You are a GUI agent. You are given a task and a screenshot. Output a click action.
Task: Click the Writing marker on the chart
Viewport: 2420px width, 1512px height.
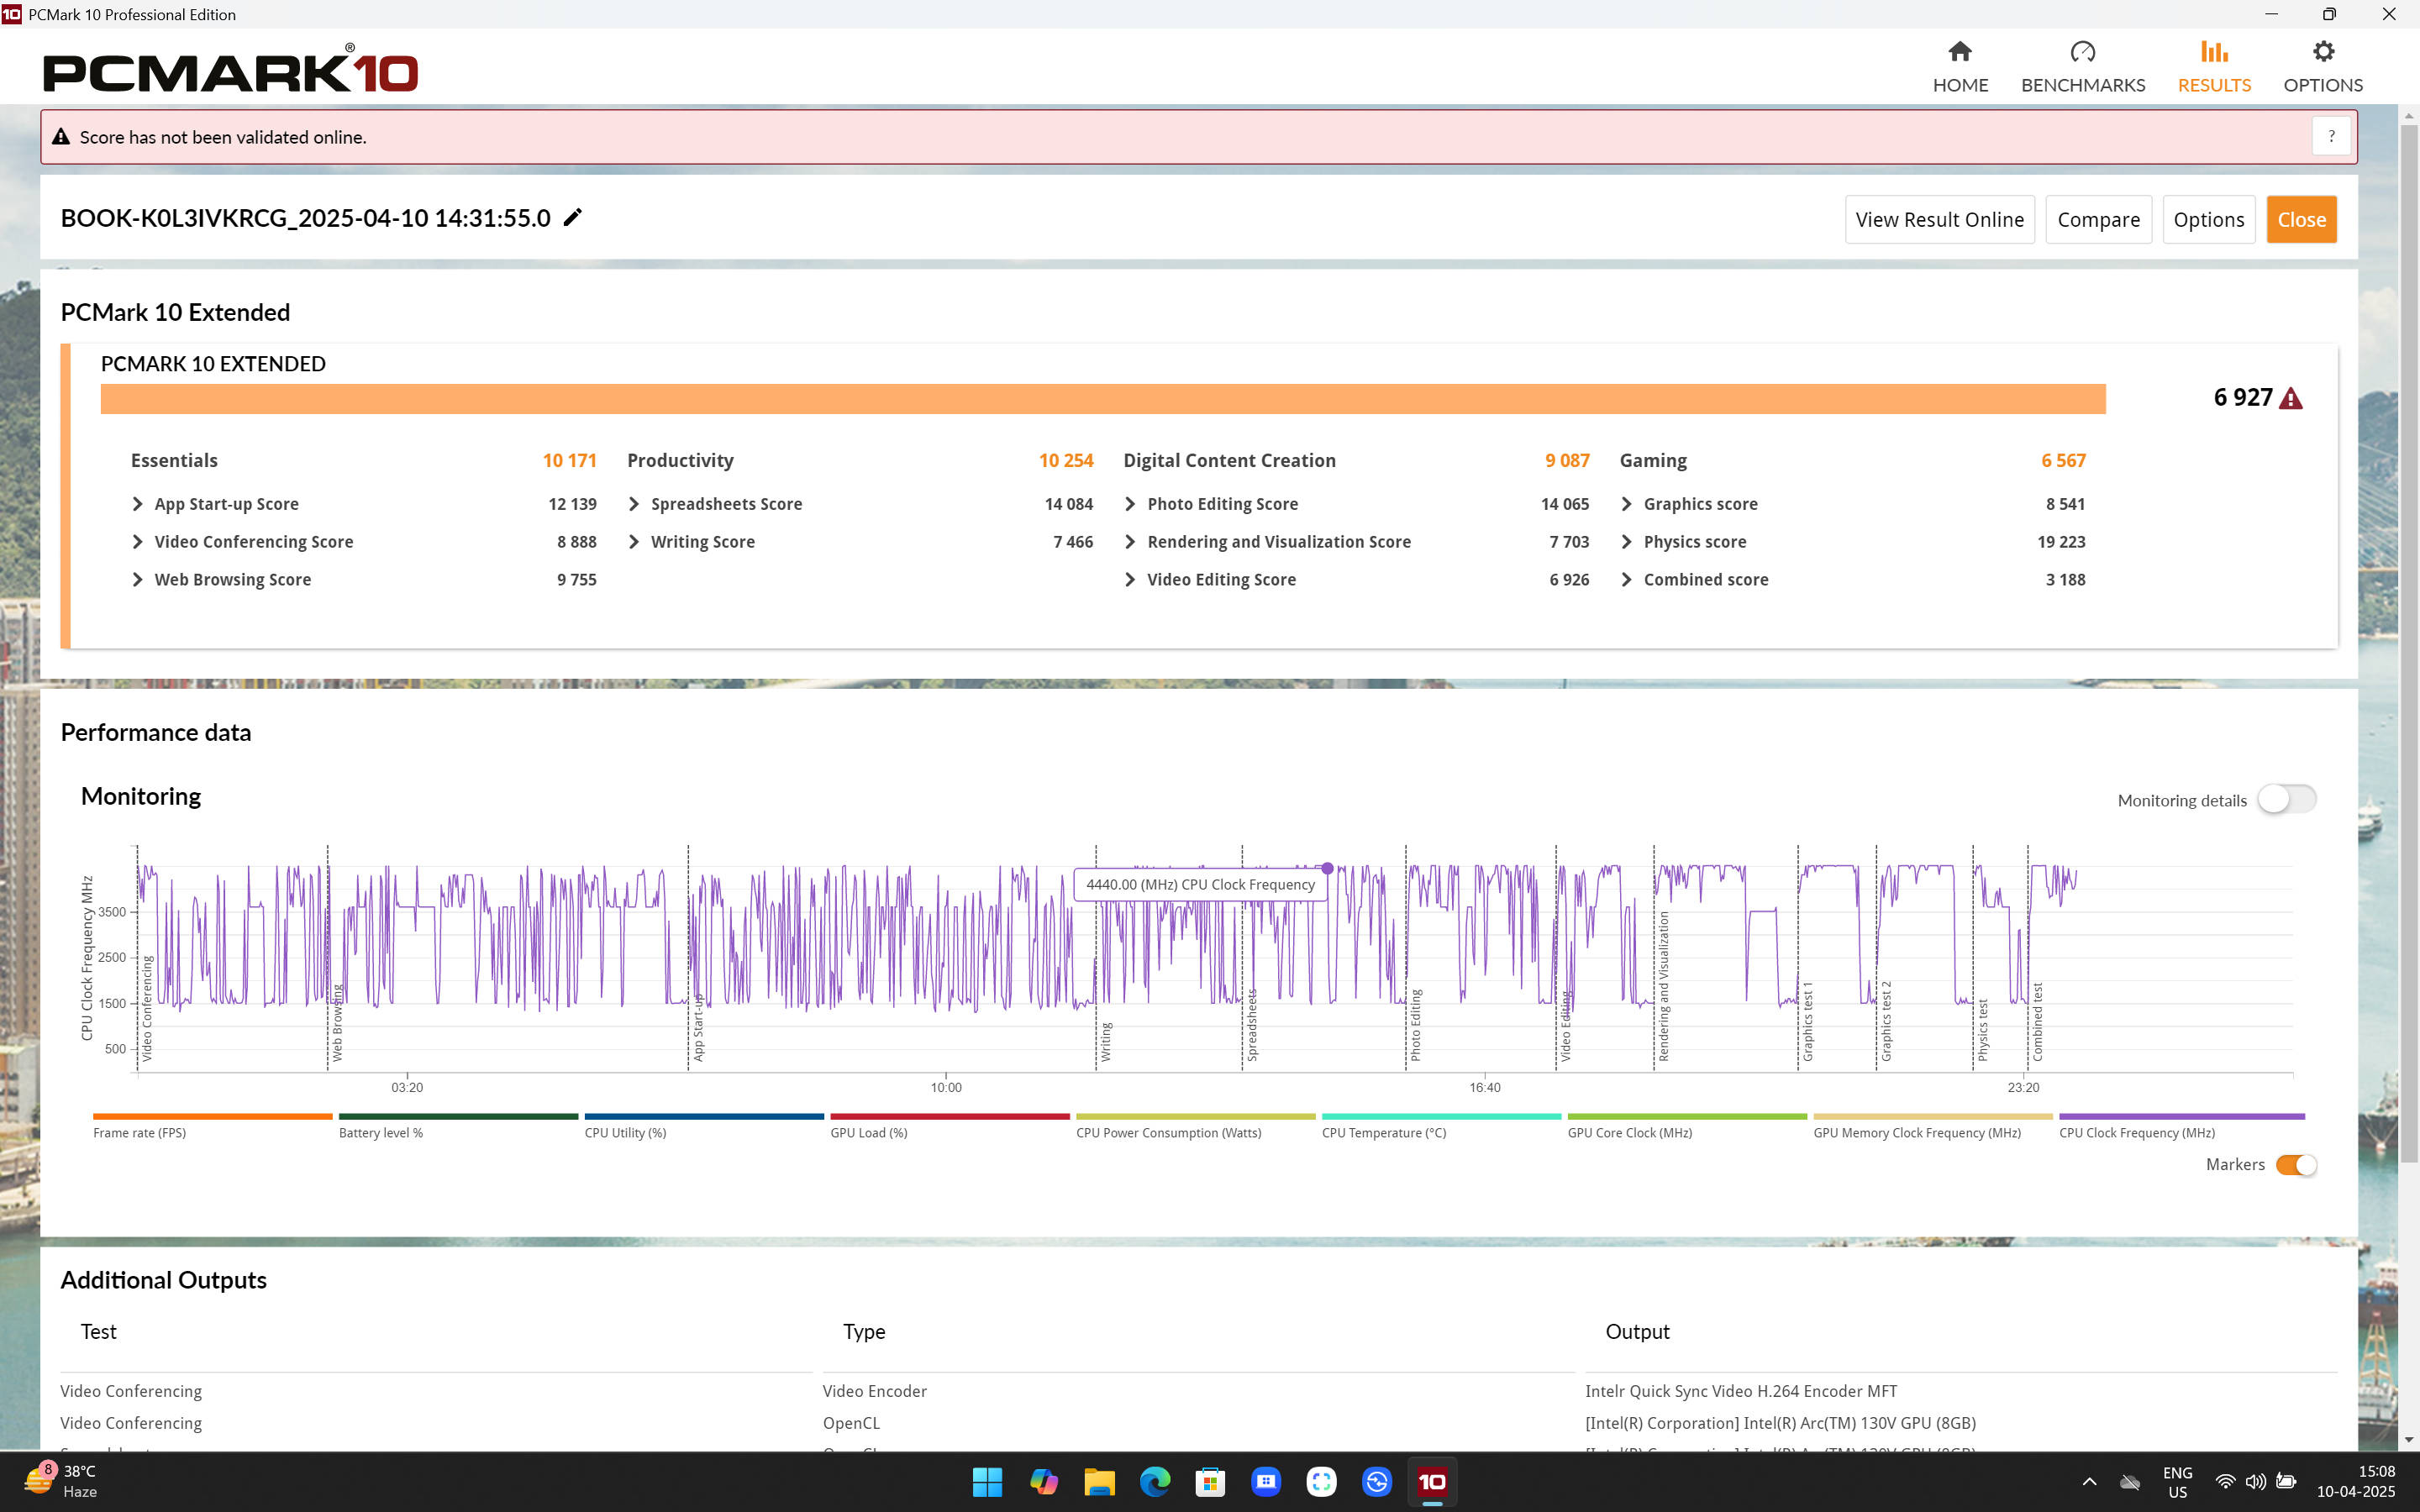tap(1106, 1042)
